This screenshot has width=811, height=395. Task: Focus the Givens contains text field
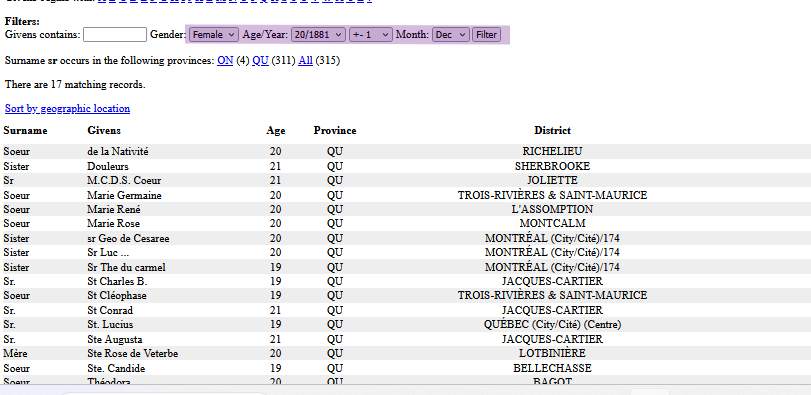[115, 35]
